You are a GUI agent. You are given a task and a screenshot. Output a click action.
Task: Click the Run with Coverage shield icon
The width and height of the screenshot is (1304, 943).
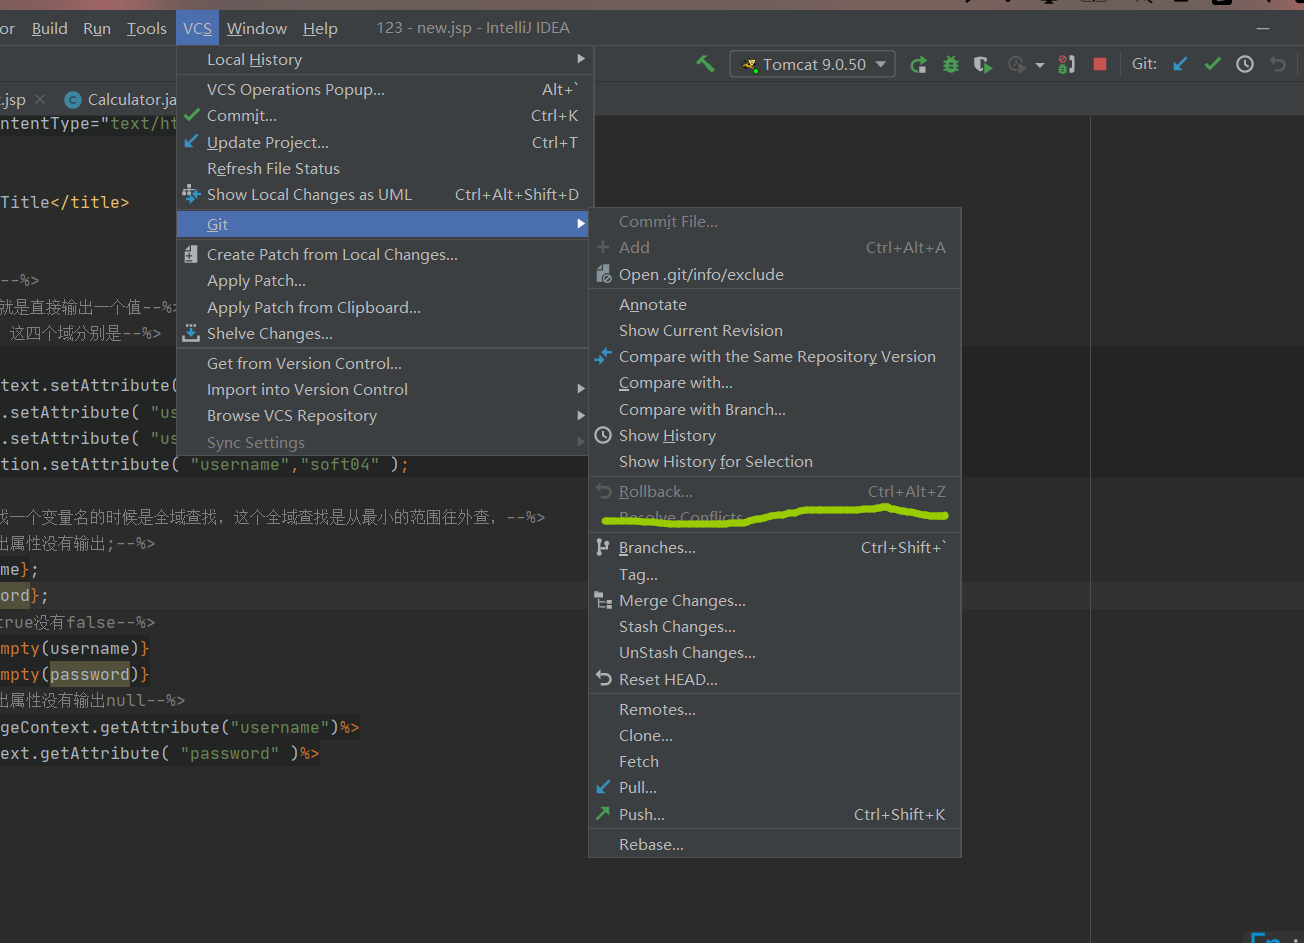pyautogui.click(x=984, y=64)
